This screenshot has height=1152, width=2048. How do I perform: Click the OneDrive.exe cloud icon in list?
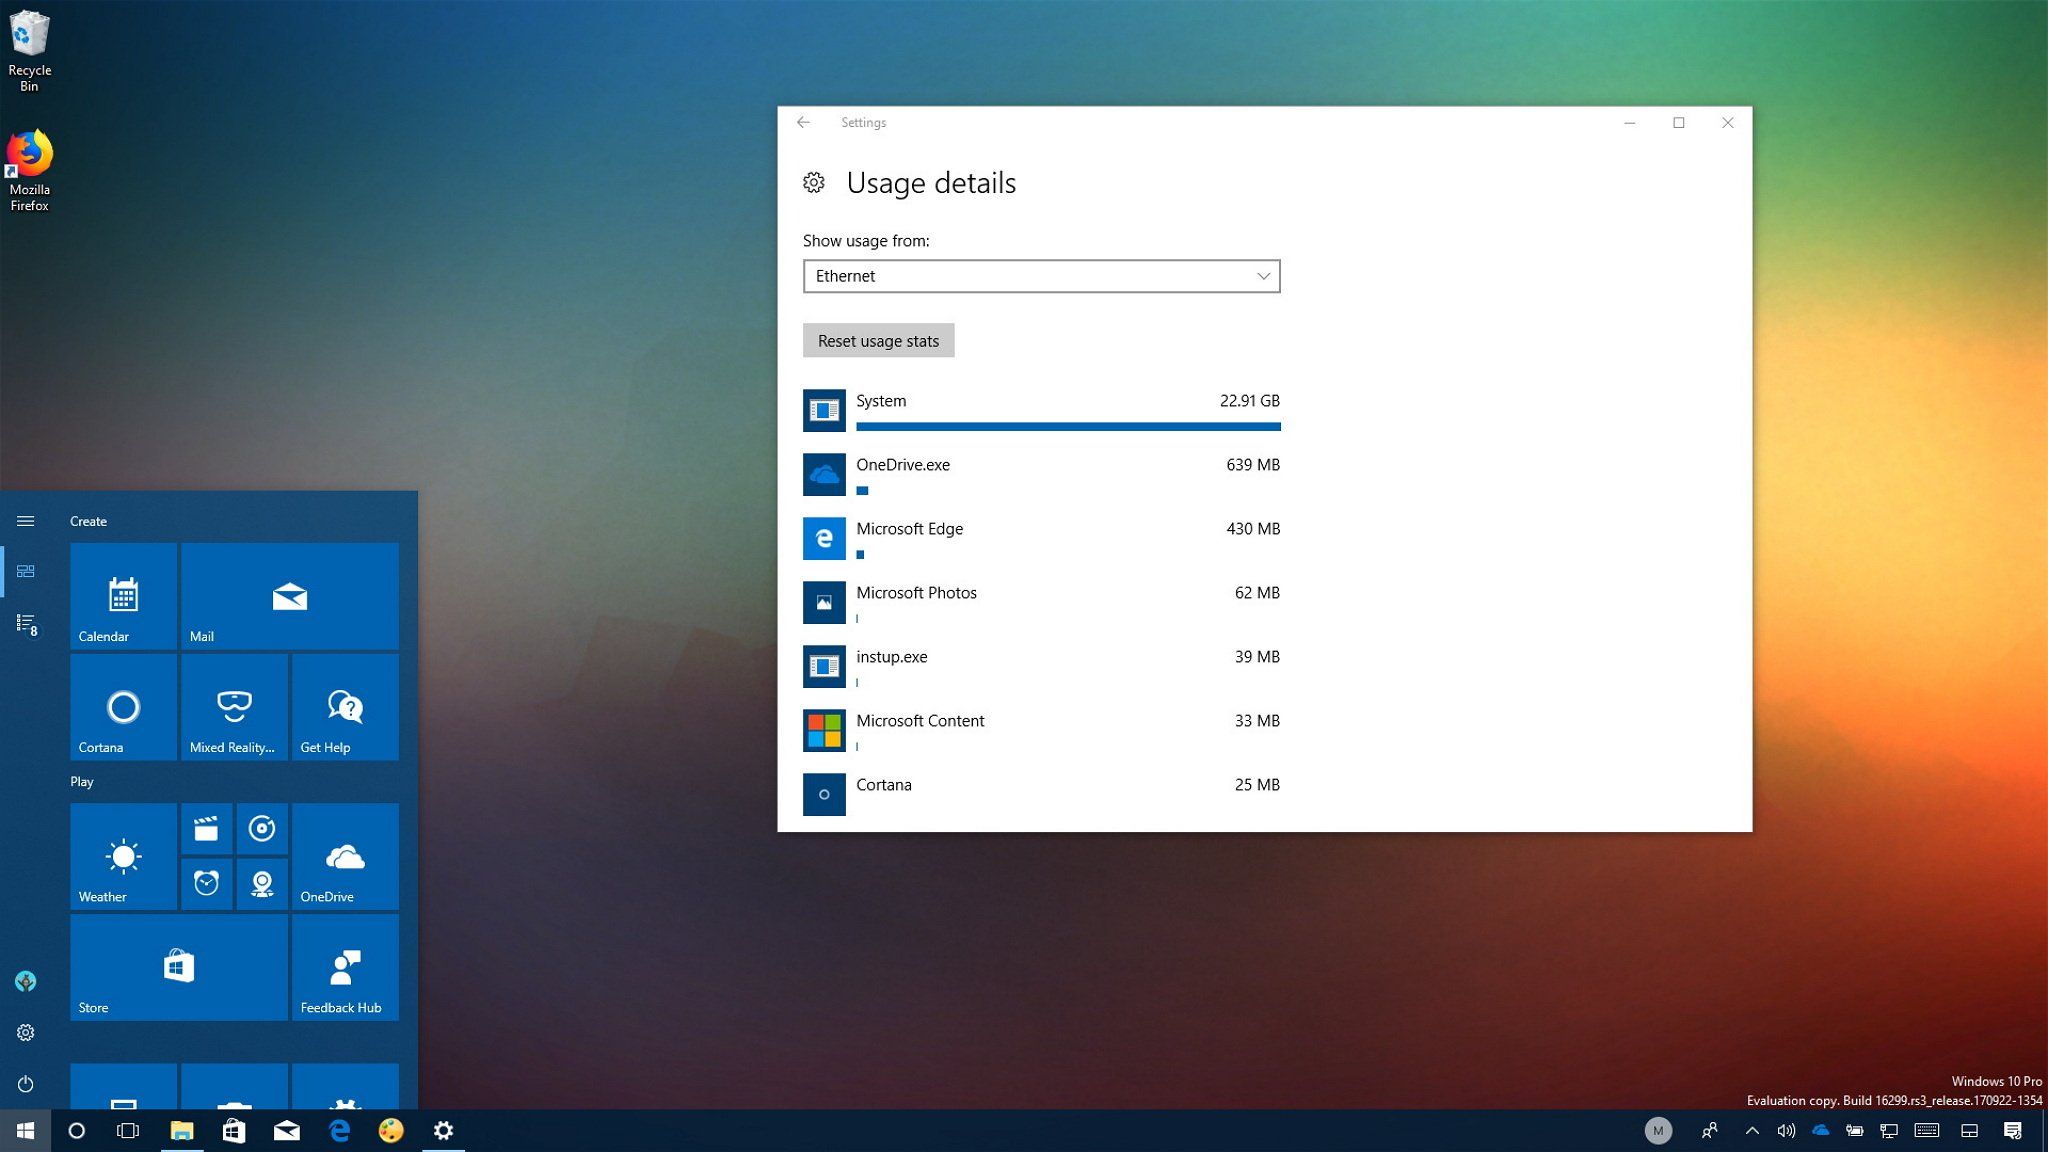tap(824, 474)
